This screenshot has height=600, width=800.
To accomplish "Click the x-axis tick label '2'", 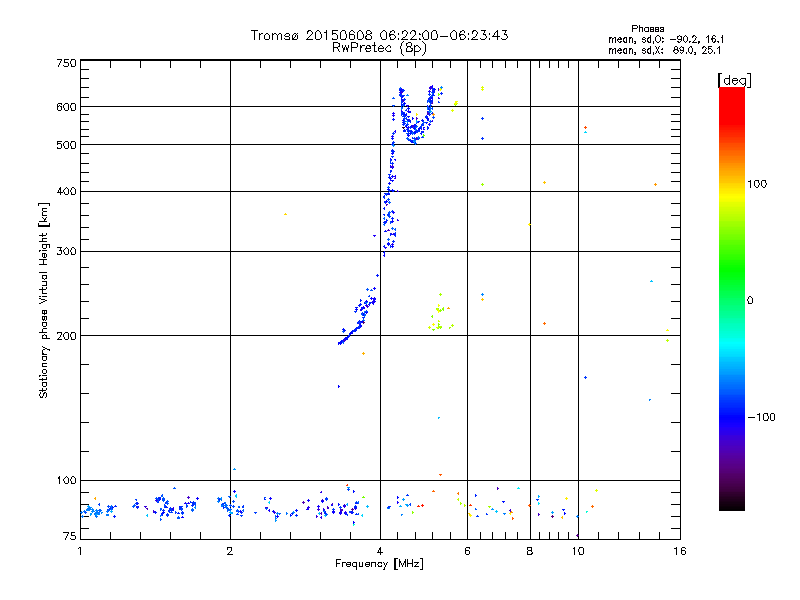I will tap(230, 551).
